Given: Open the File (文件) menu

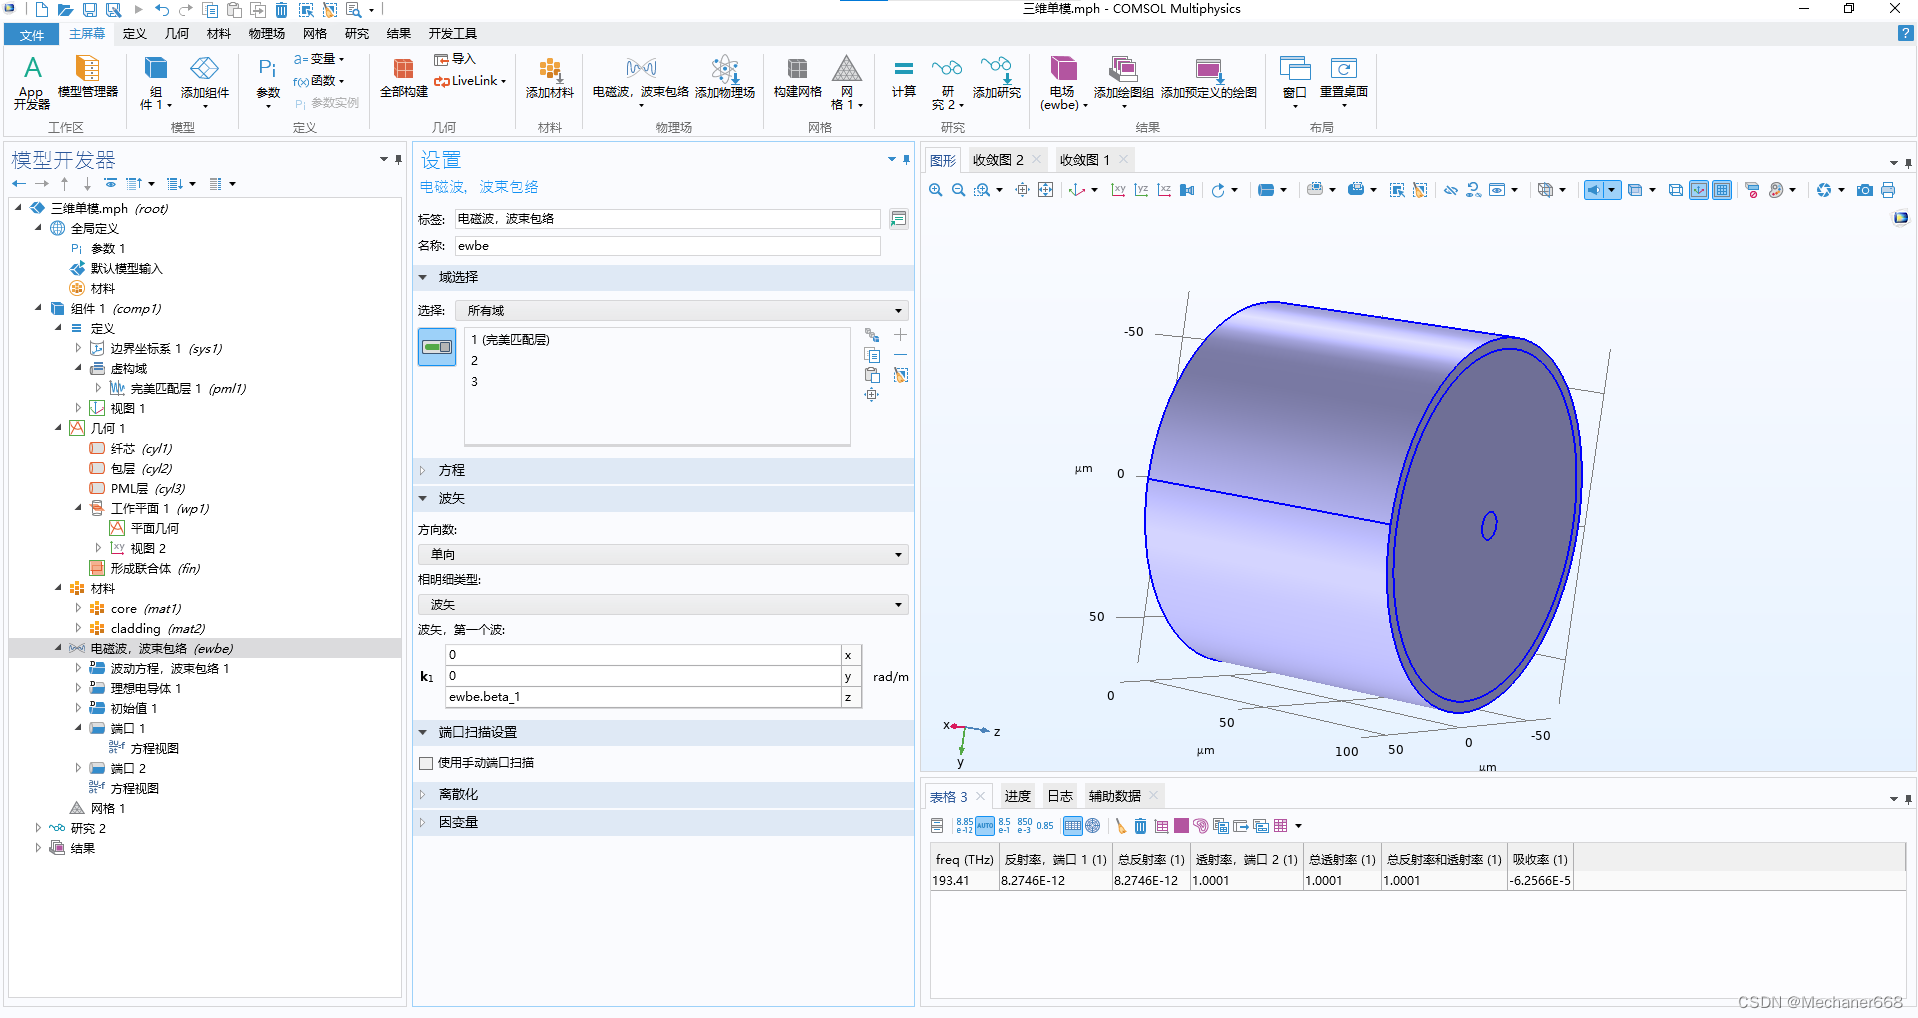Looking at the screenshot, I should (x=32, y=35).
